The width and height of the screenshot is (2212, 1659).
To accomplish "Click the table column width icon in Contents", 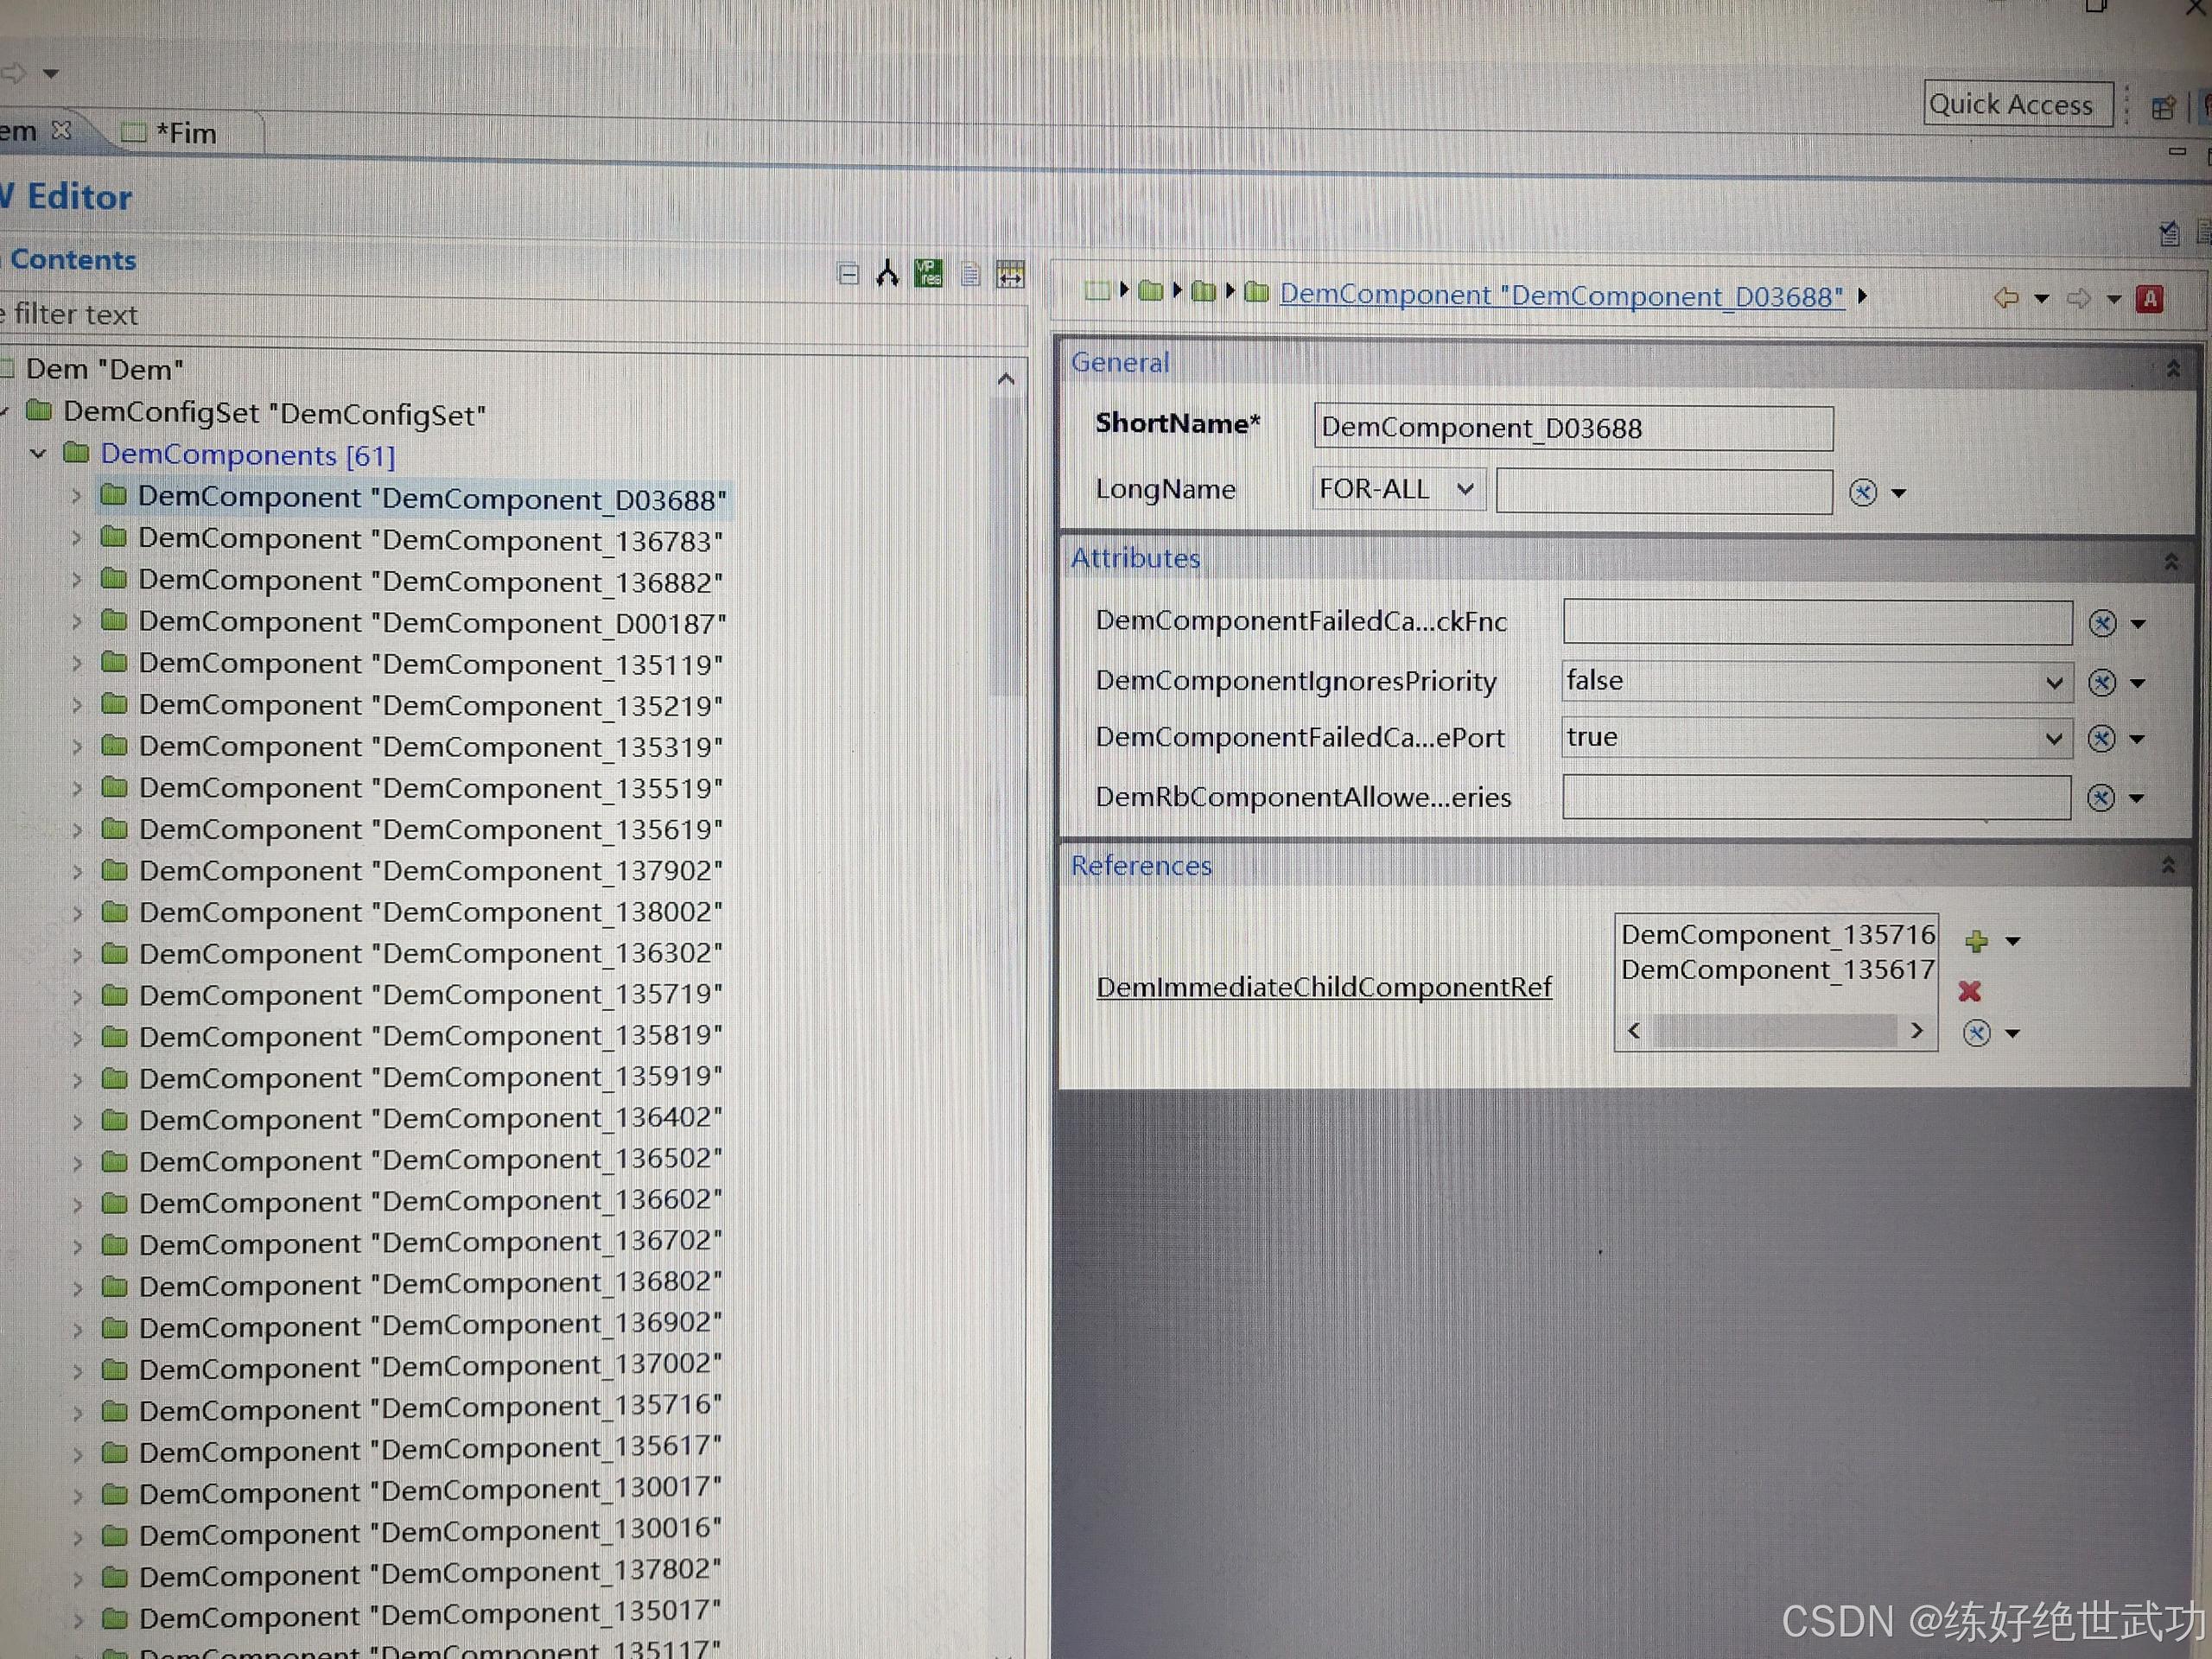I will tap(1011, 274).
